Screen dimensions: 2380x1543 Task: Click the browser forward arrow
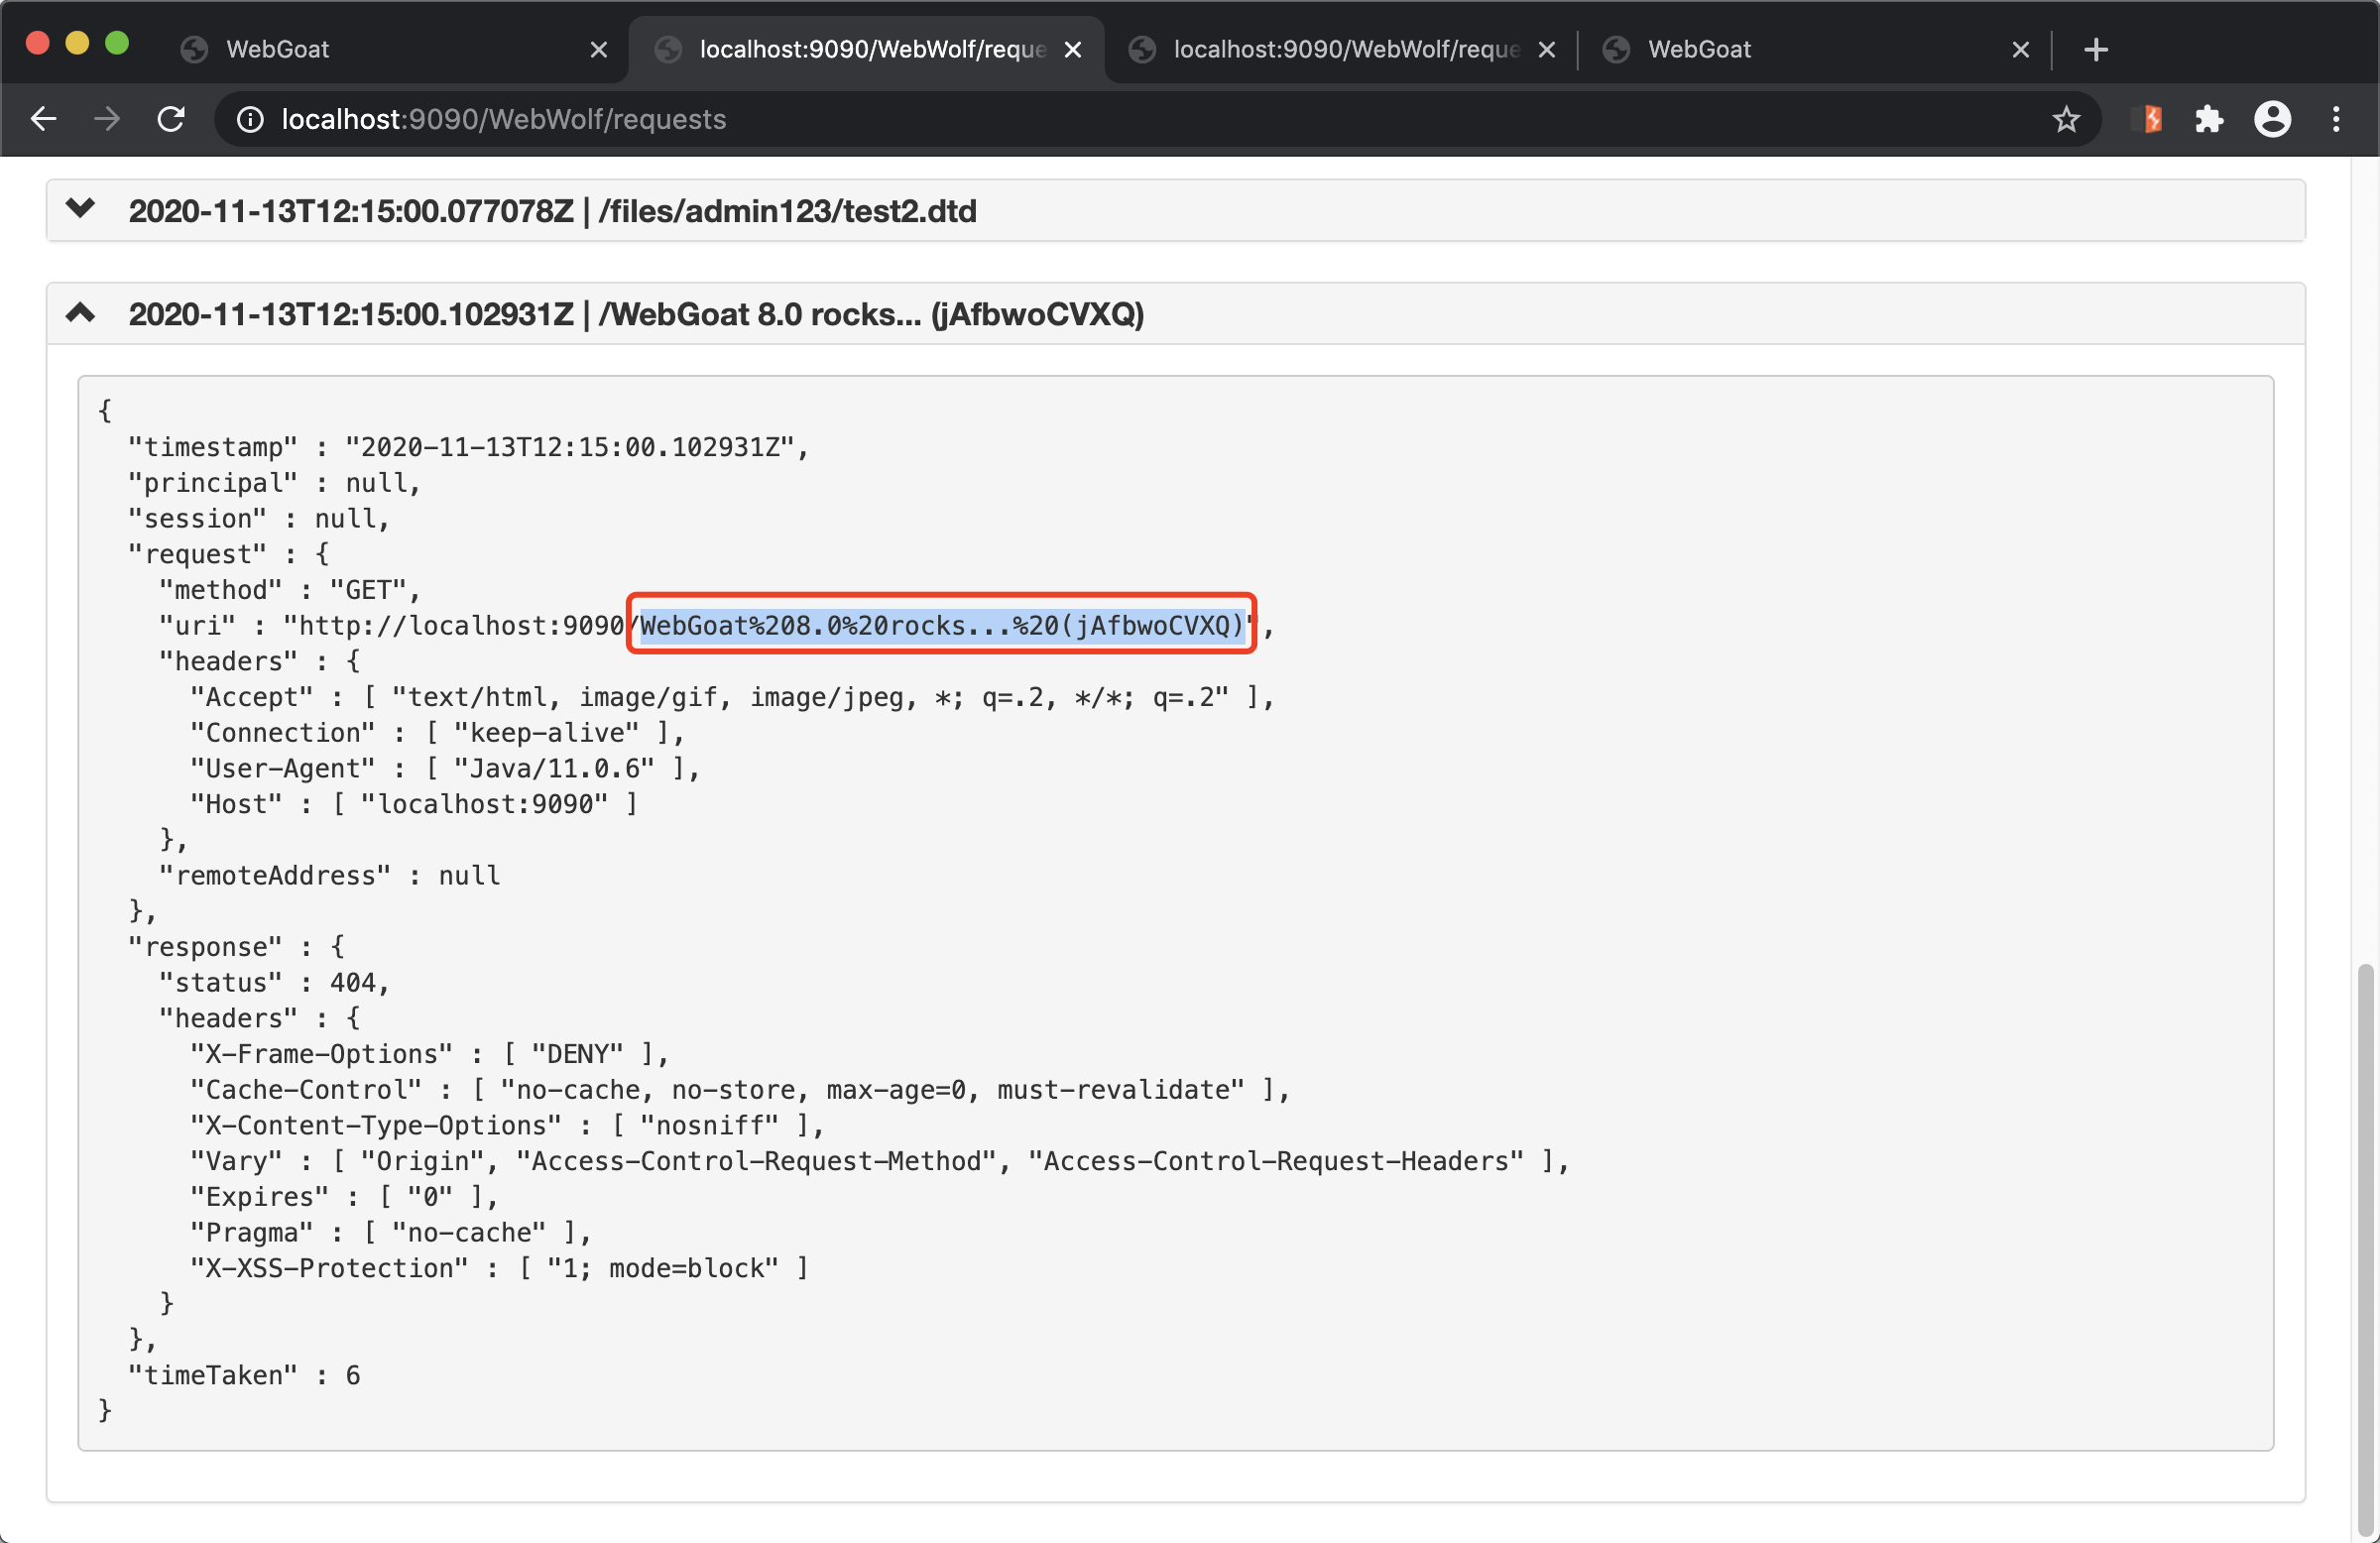[x=107, y=119]
